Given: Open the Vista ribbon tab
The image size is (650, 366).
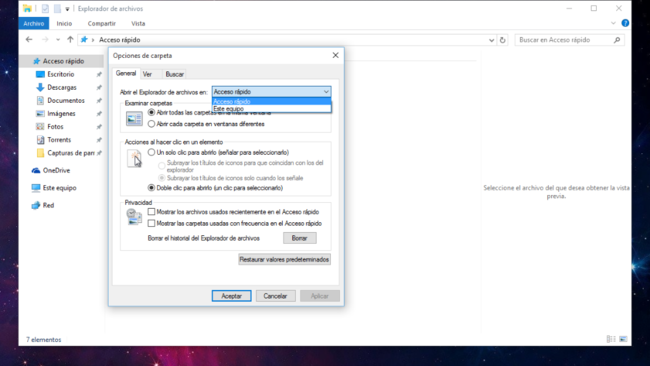Looking at the screenshot, I should [x=138, y=24].
